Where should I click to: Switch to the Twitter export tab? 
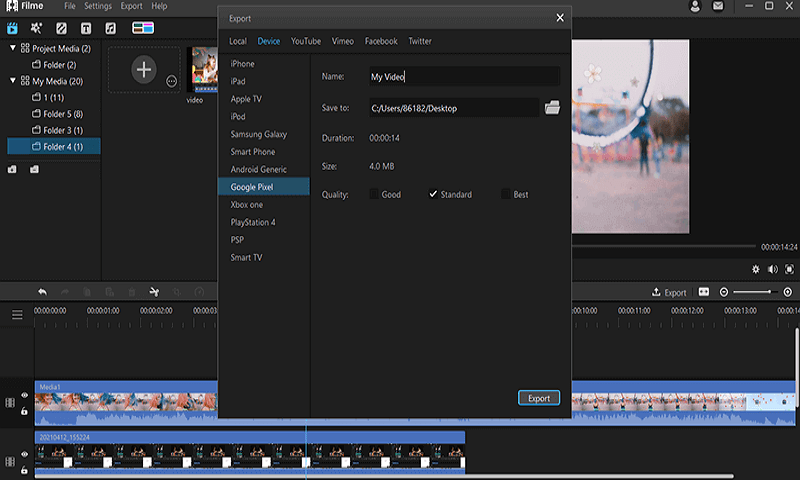click(420, 41)
